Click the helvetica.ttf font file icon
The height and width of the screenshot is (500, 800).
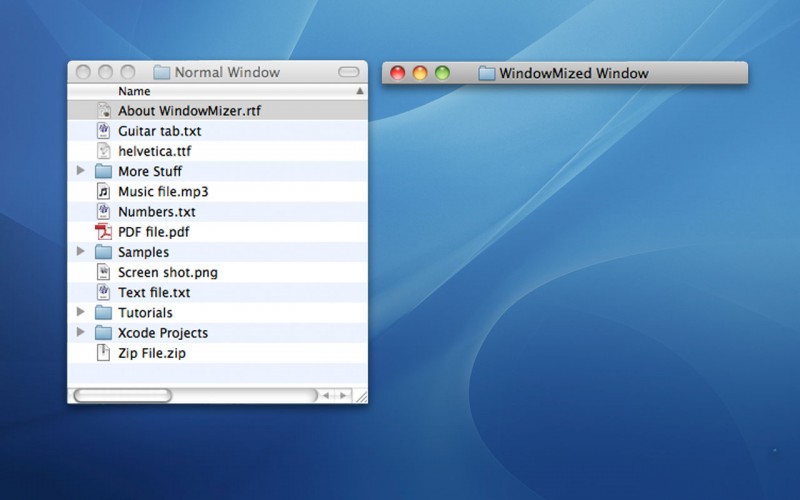(104, 151)
